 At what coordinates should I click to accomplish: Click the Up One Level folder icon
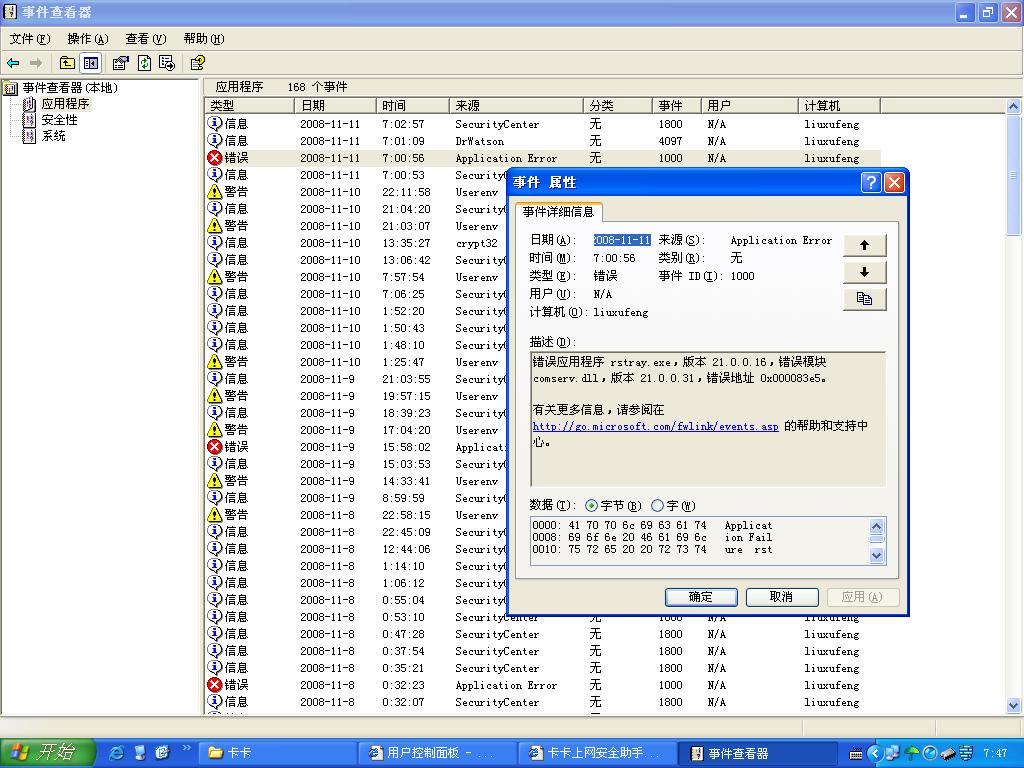pyautogui.click(x=67, y=63)
